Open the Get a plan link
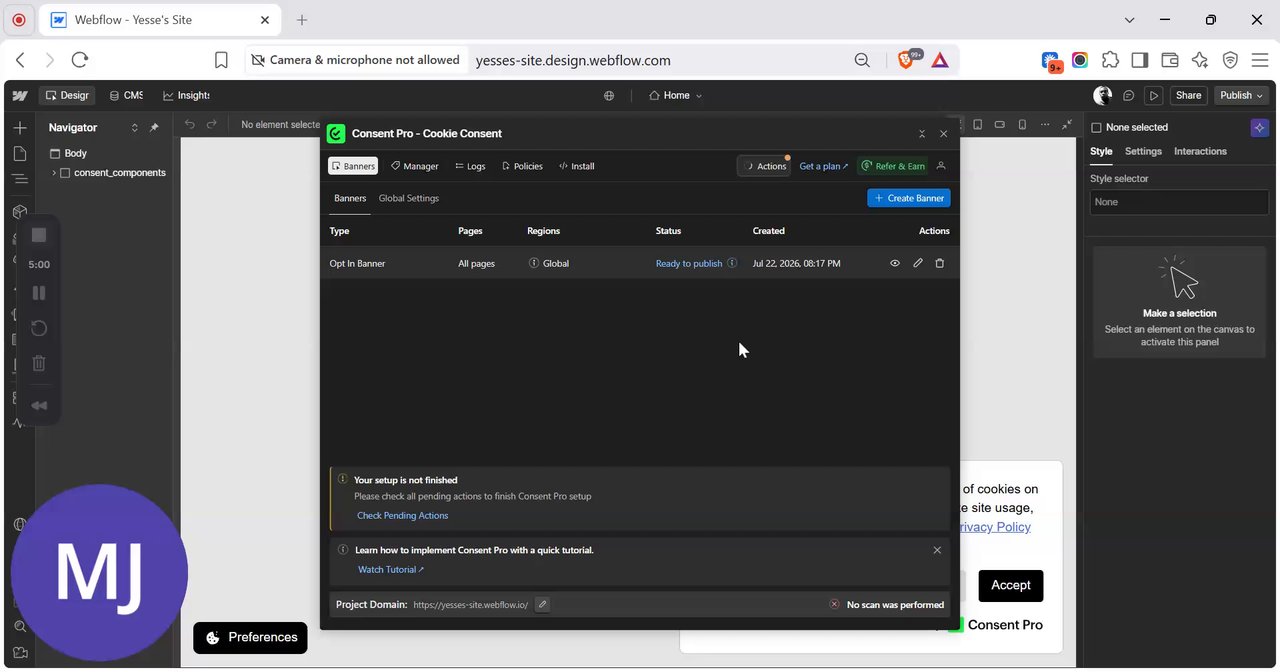 (x=824, y=166)
